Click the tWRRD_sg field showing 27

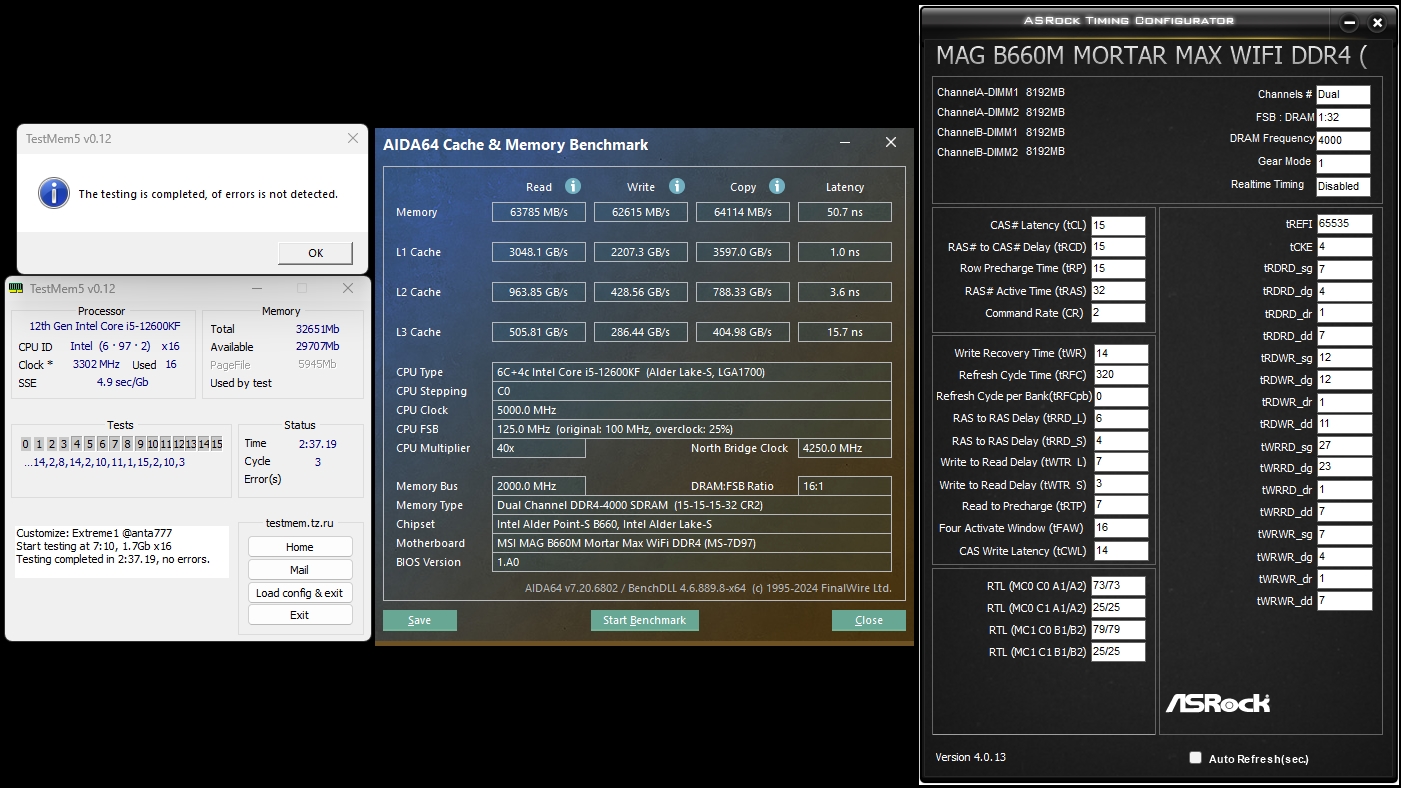[x=1344, y=446]
